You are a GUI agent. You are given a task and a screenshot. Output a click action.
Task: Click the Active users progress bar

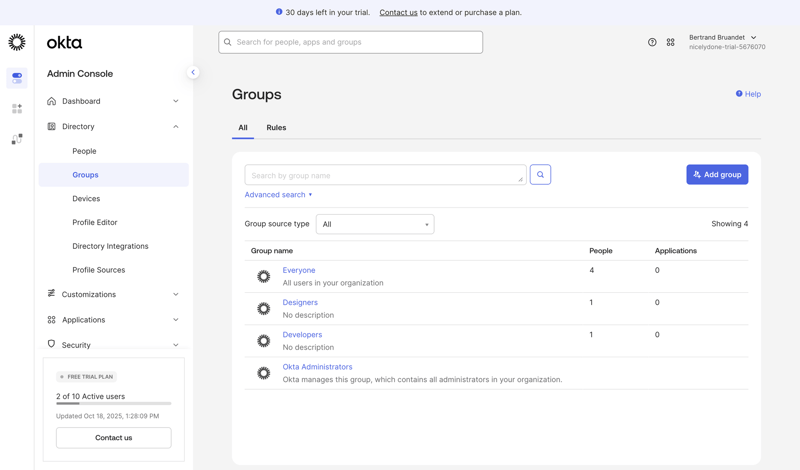114,404
